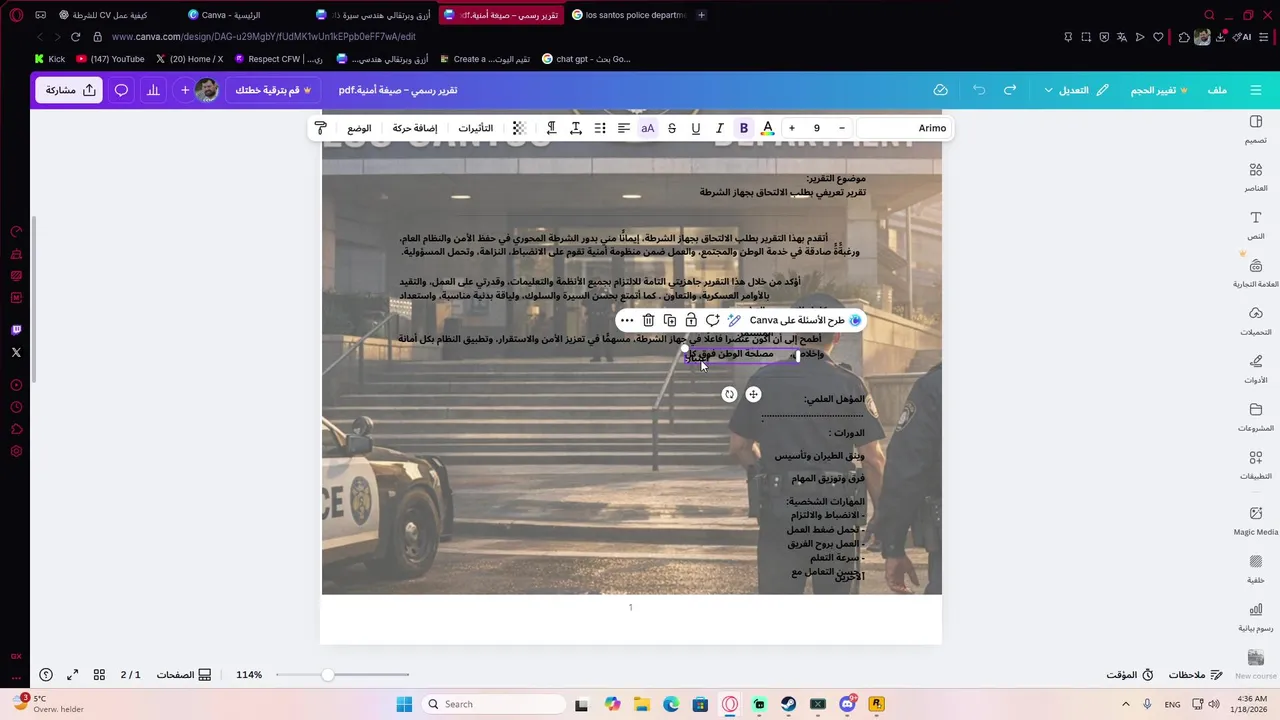
Task: Click قم بترقية خطتك upgrade button
Action: coord(274,90)
